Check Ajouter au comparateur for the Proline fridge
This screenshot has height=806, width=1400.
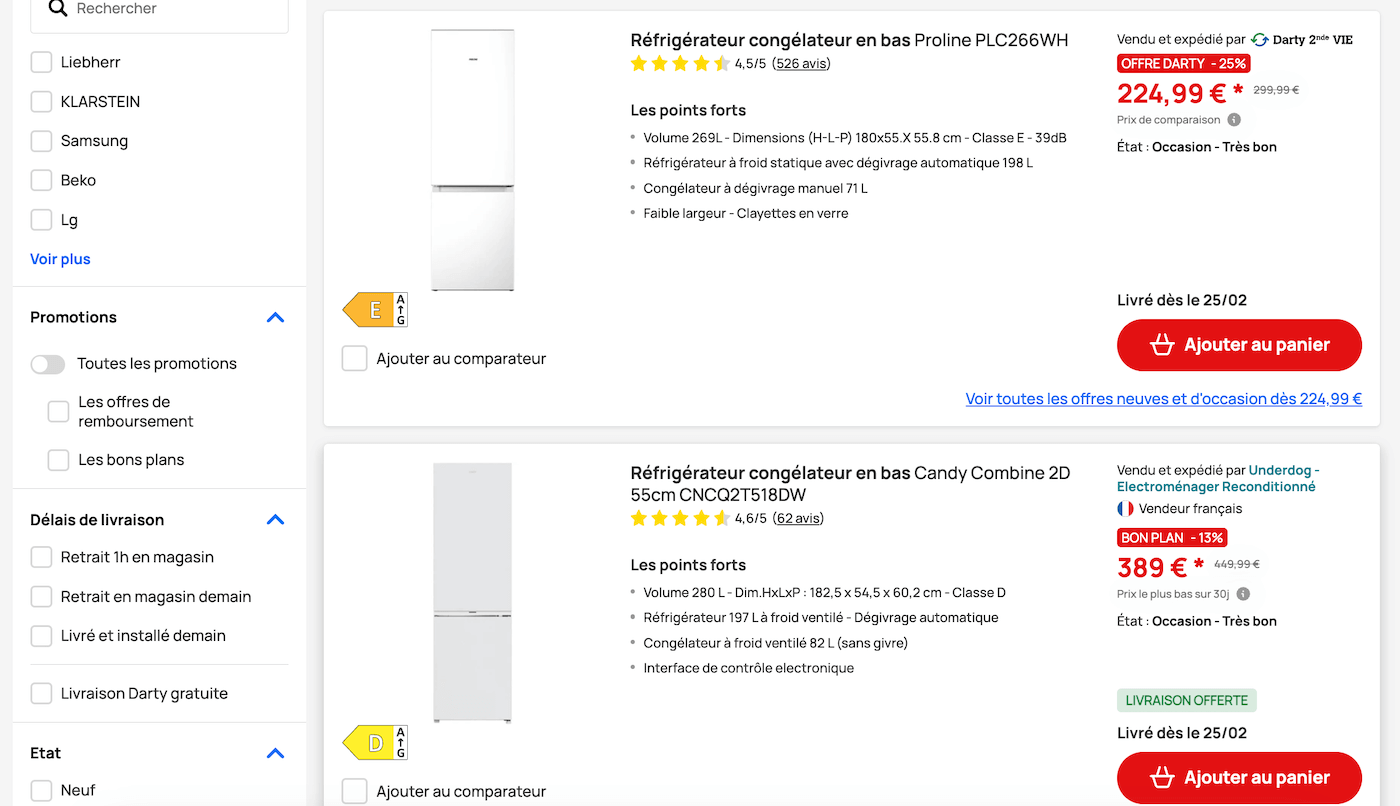(354, 357)
